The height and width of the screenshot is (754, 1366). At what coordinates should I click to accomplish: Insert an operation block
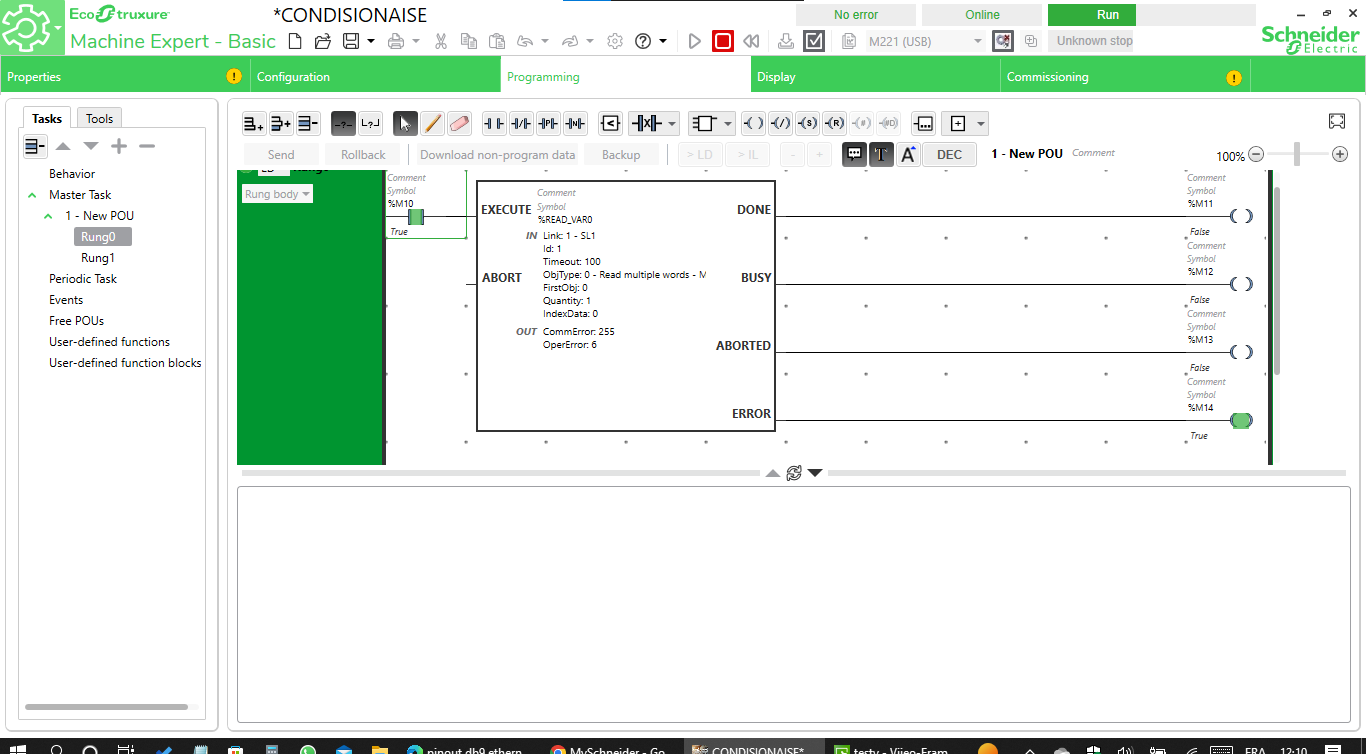click(x=923, y=123)
